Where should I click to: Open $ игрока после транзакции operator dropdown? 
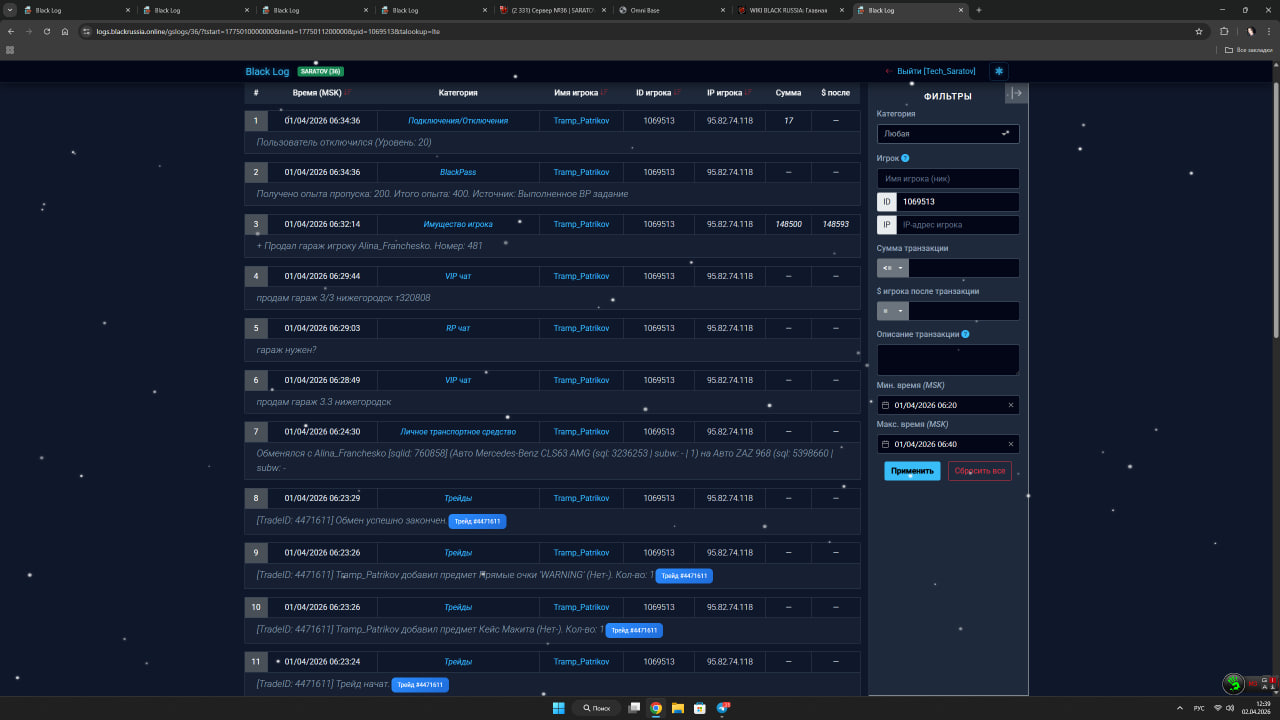click(892, 311)
